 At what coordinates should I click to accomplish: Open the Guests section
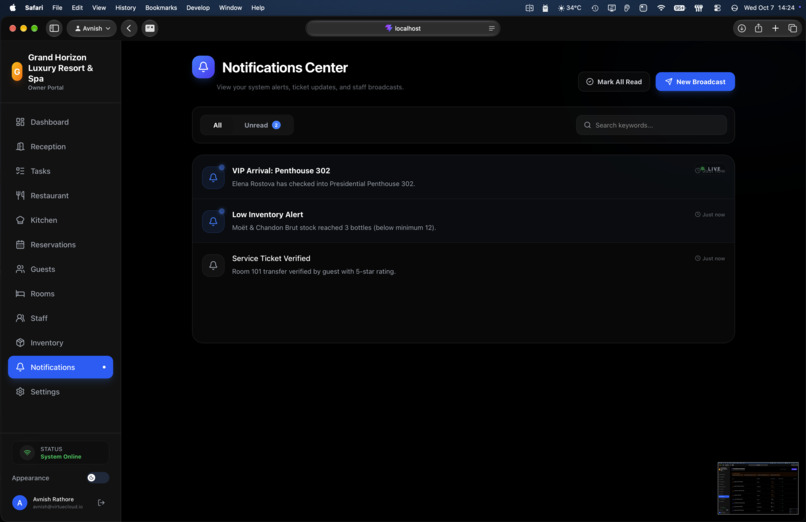[x=61, y=269]
